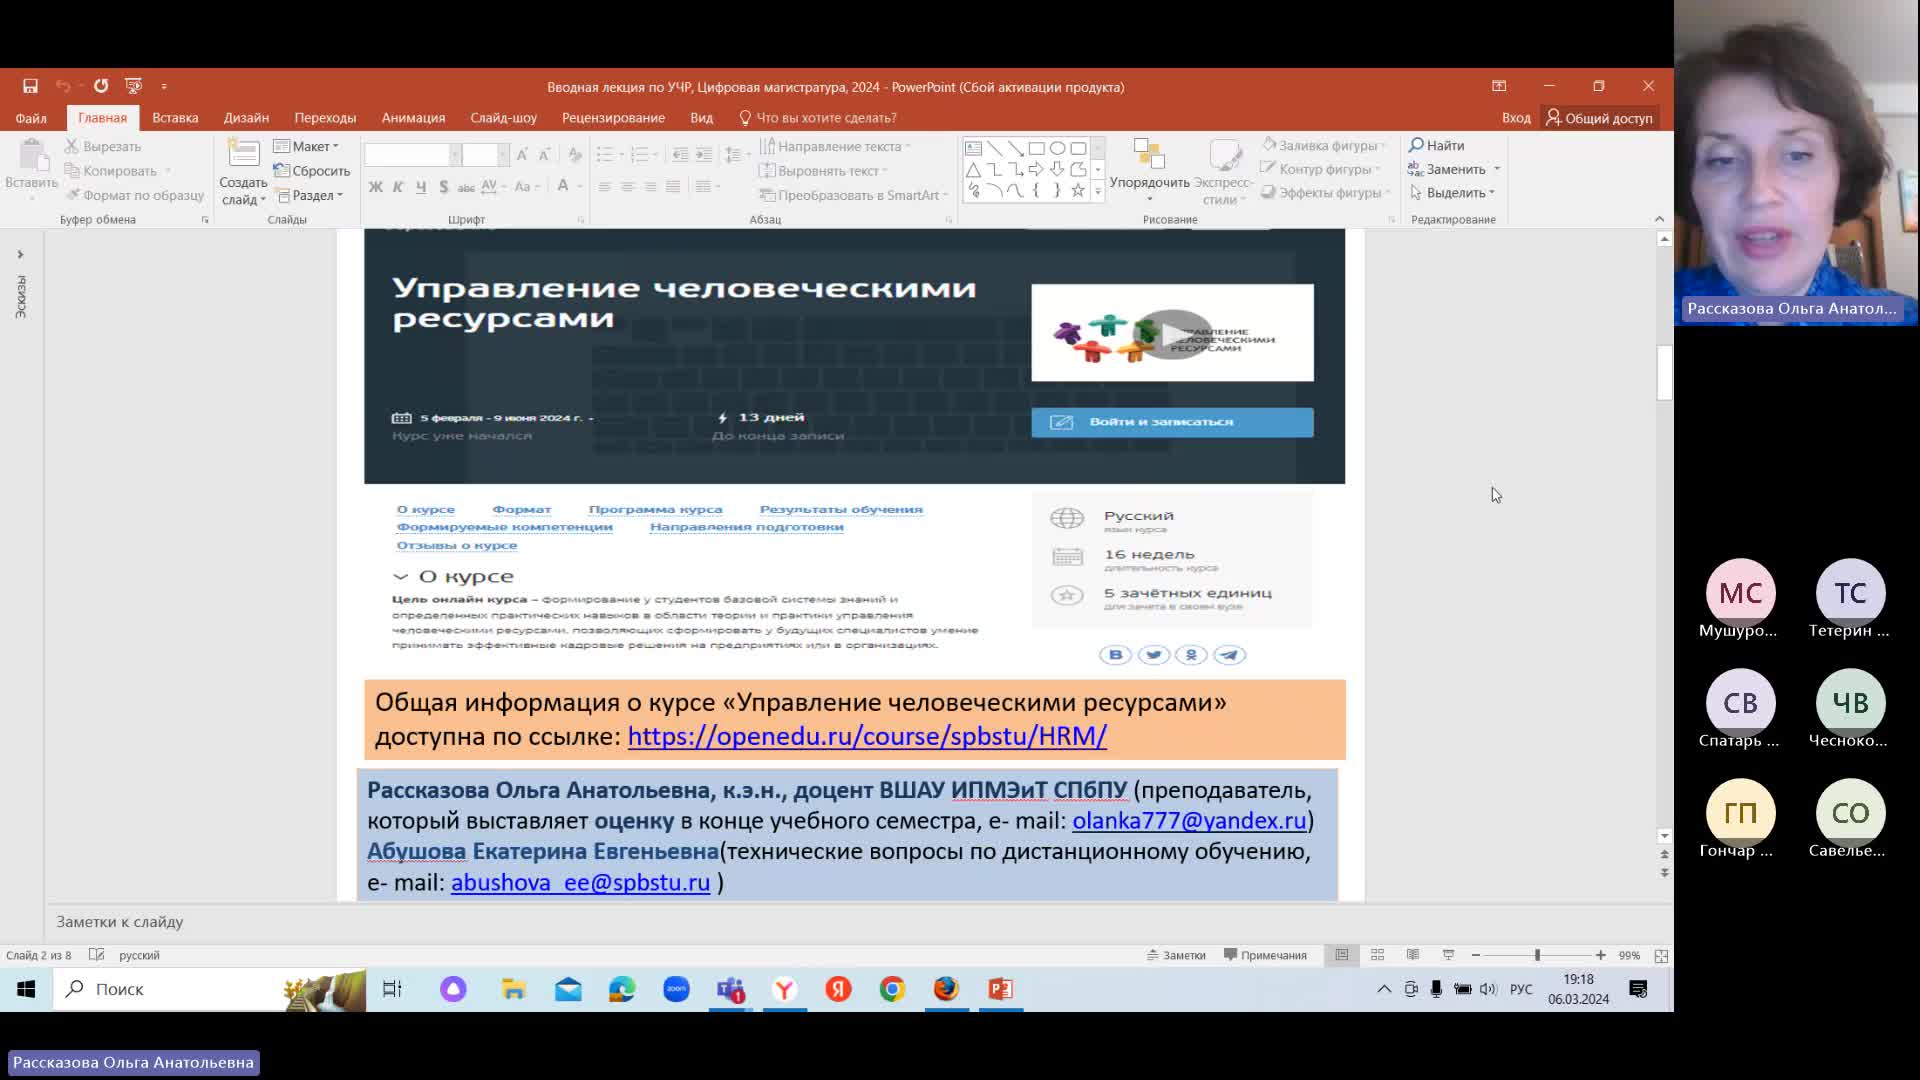1920x1080 pixels.
Task: Toggle Notes (Заметки) pane in status bar
Action: click(1176, 955)
